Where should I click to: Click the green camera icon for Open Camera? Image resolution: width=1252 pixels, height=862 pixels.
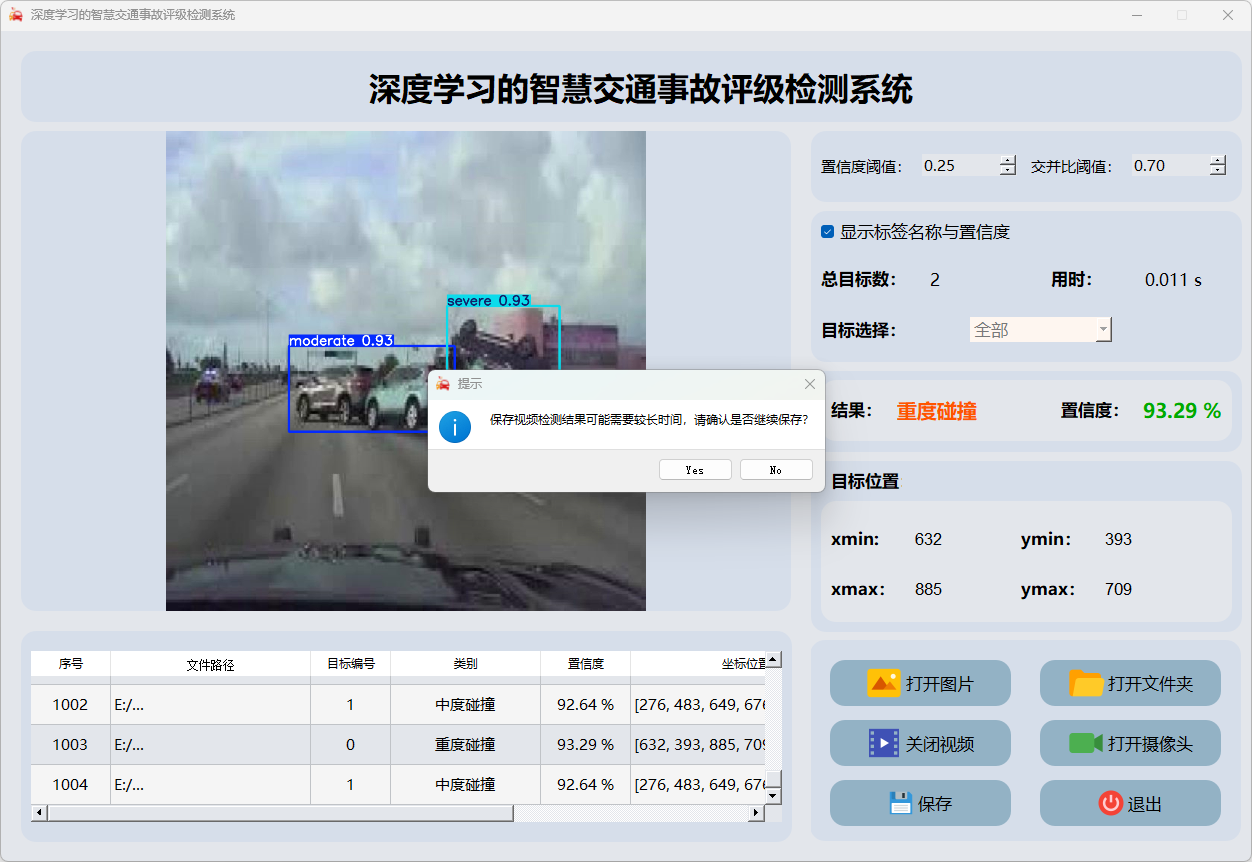(x=1085, y=743)
